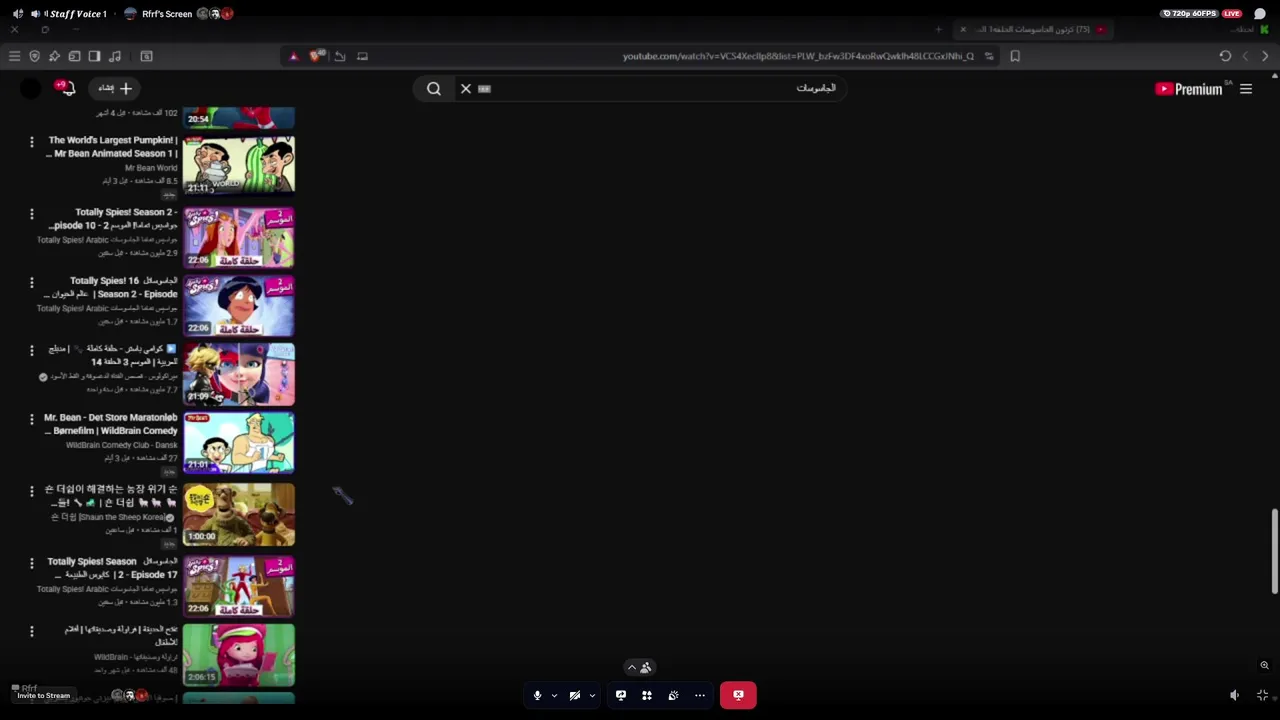Open the Discord more options ellipsis
The image size is (1280, 720).
point(700,695)
